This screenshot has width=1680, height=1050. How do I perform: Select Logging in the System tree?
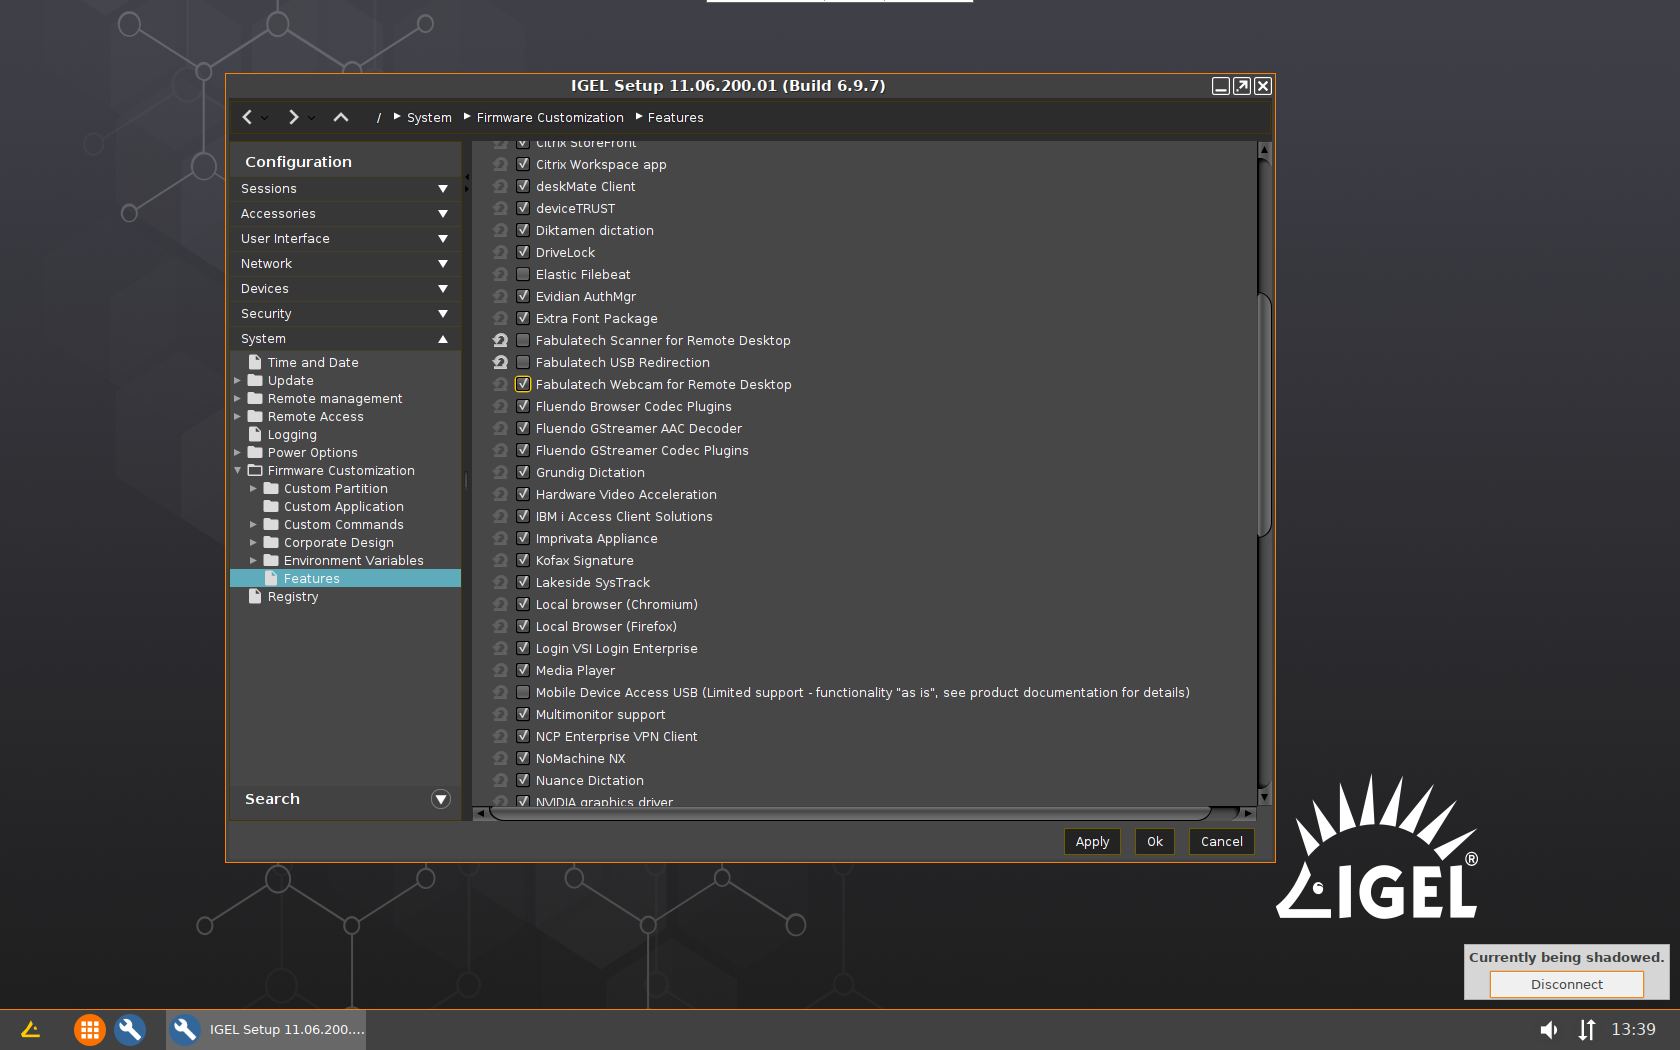(292, 435)
